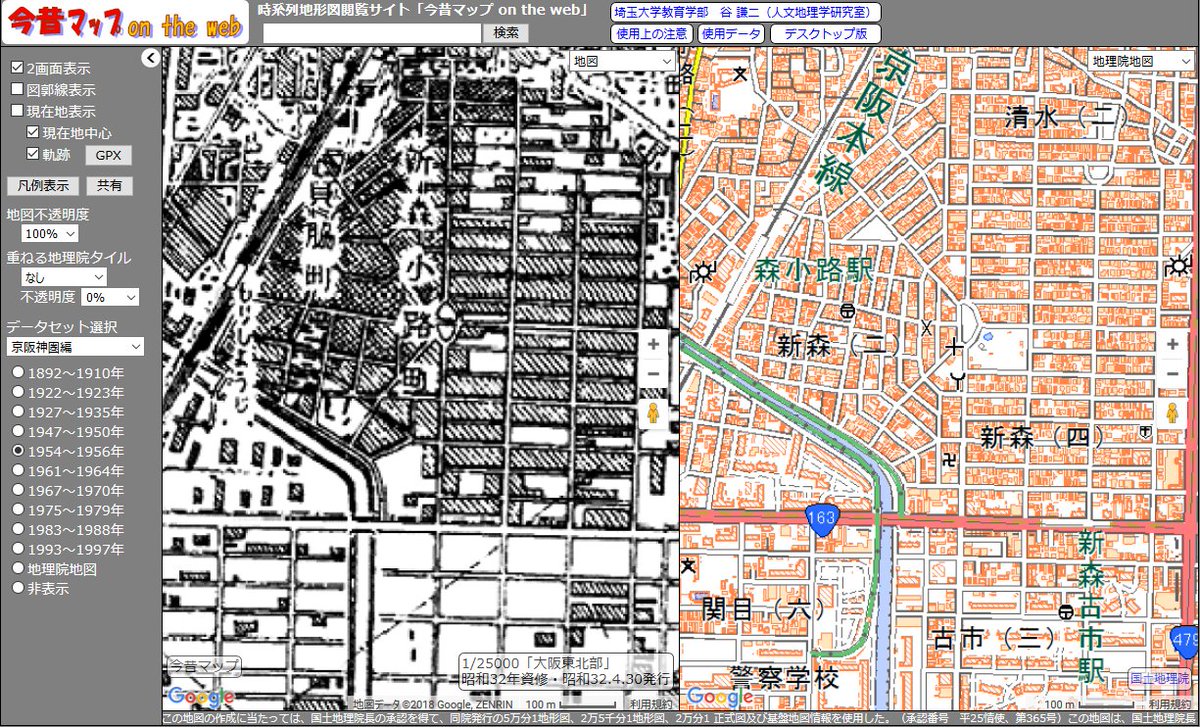This screenshot has height=727, width=1200.
Task: Open 利用規約 link on right map
Action: (x=1168, y=704)
